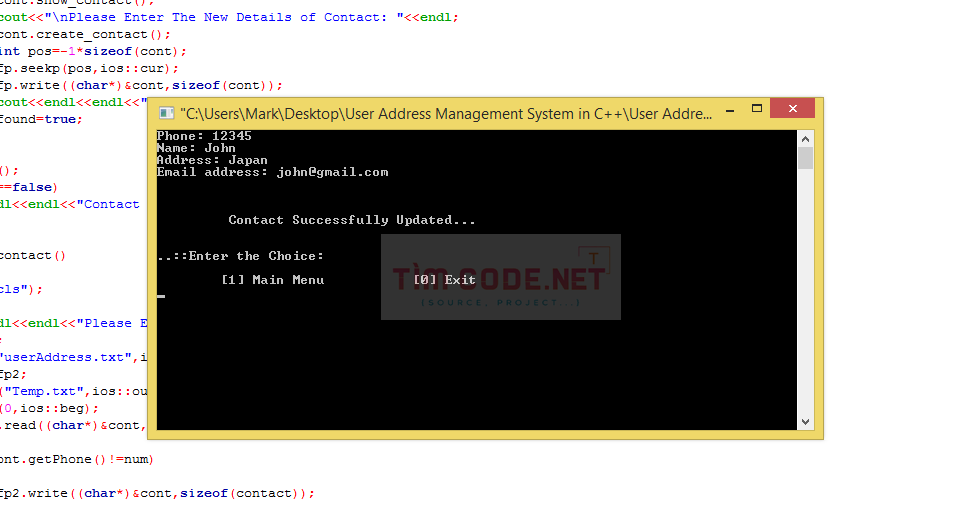Click the console scrollbar down arrow
Image resolution: width=962 pixels, height=513 pixels.
[805, 422]
